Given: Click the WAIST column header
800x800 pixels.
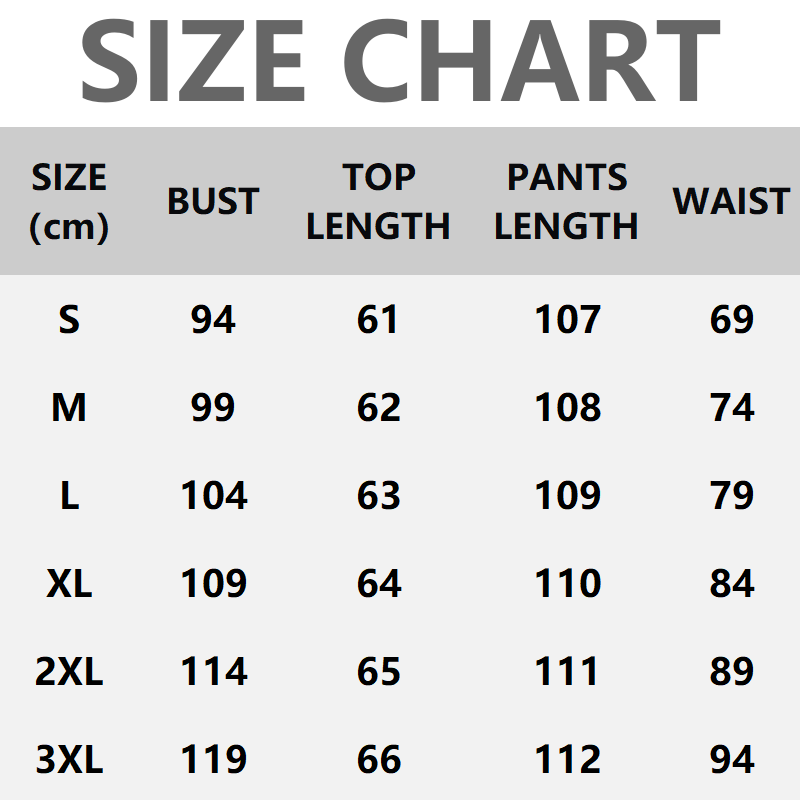Looking at the screenshot, I should coord(731,202).
